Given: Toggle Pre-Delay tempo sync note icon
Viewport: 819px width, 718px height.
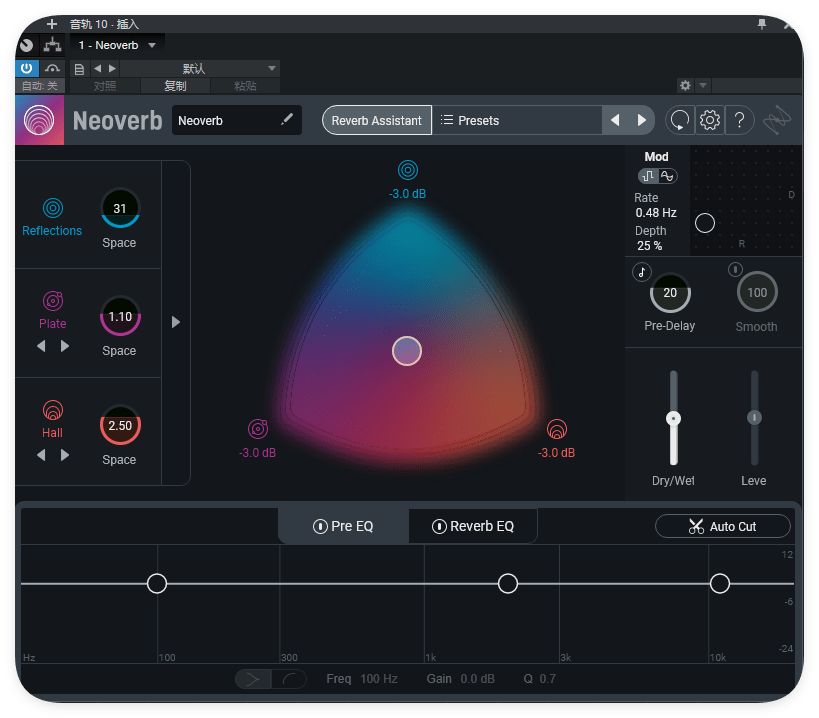Looking at the screenshot, I should [642, 272].
